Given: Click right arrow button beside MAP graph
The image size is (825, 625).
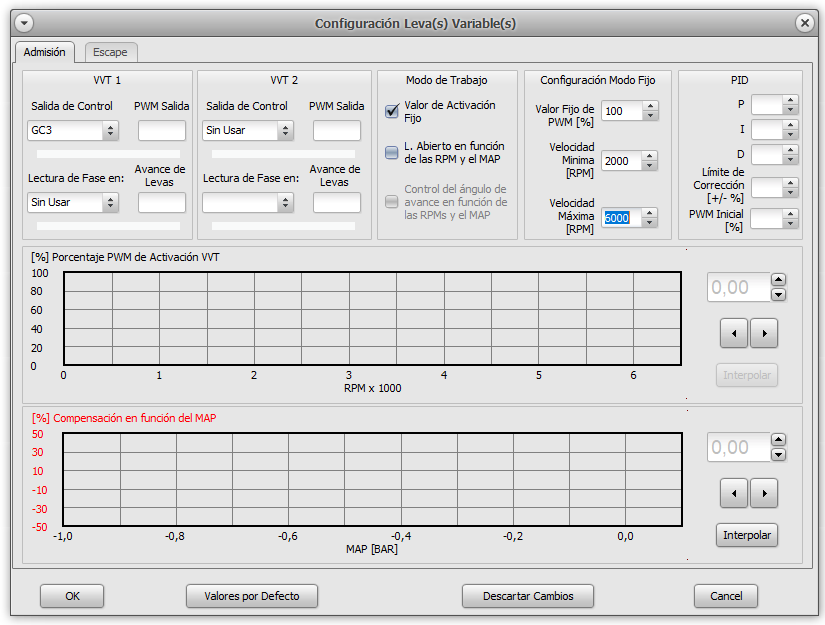Looking at the screenshot, I should coord(764,493).
